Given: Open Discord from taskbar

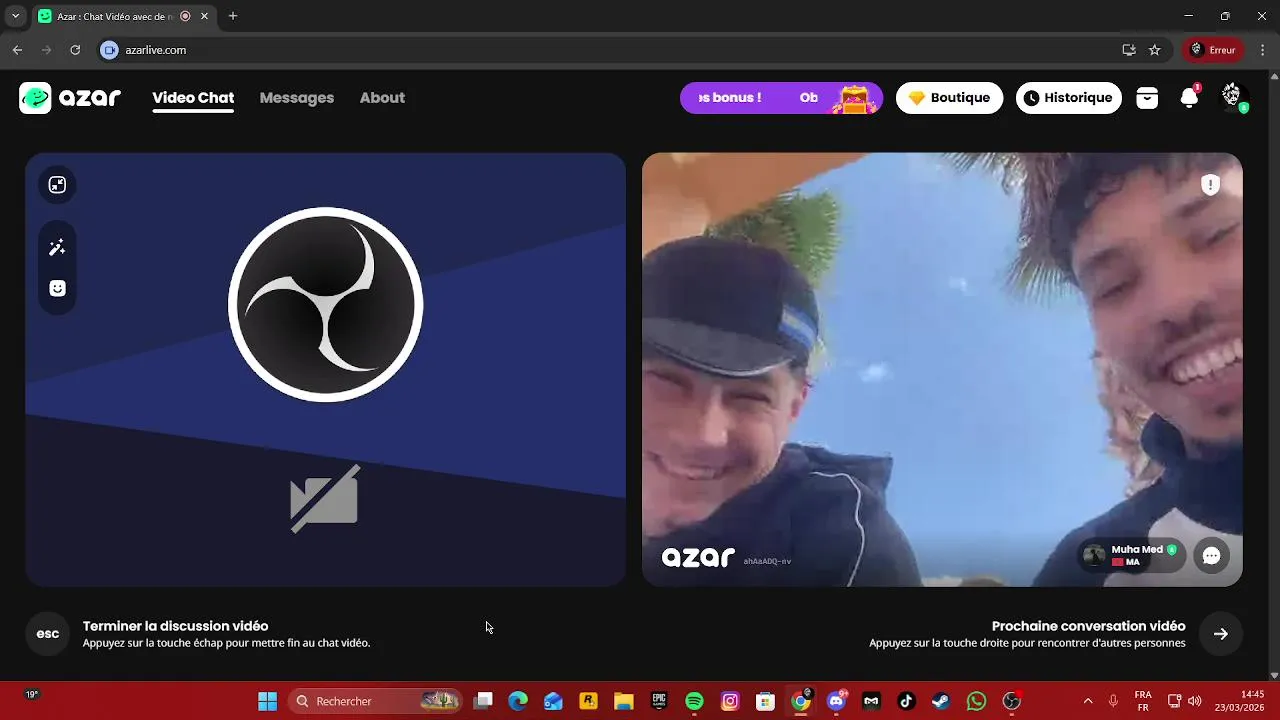Looking at the screenshot, I should 836,701.
